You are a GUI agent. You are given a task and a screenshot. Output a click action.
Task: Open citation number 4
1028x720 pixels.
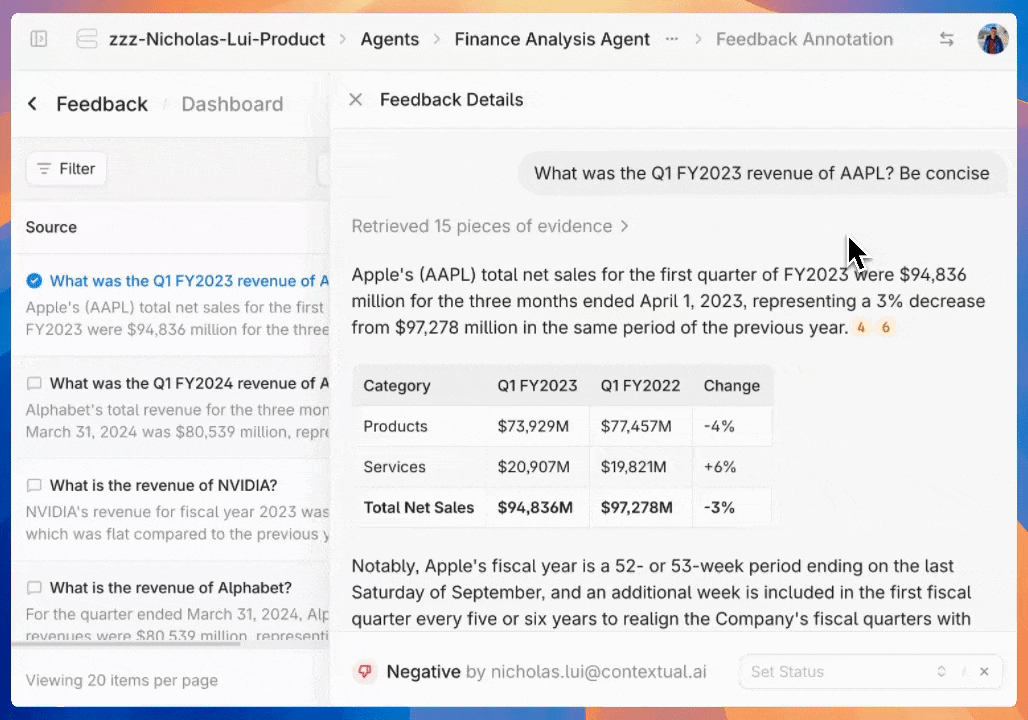point(861,327)
